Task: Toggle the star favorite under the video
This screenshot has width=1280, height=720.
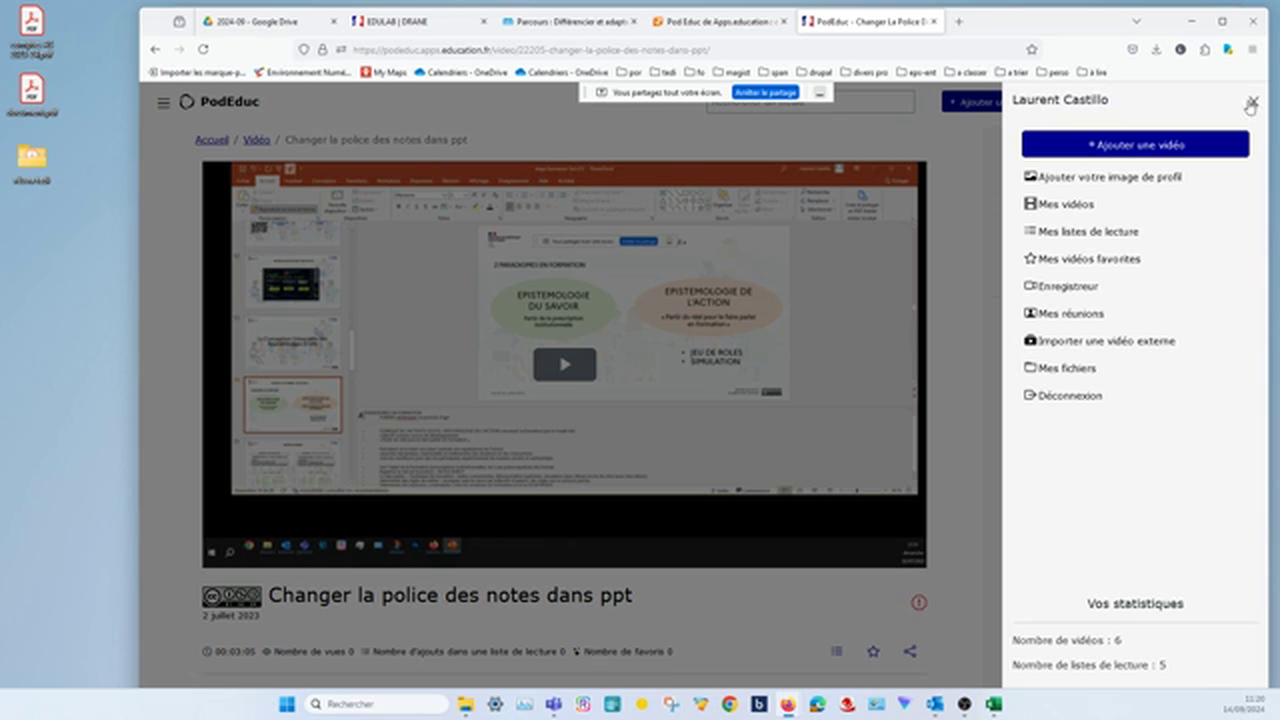Action: tap(873, 652)
